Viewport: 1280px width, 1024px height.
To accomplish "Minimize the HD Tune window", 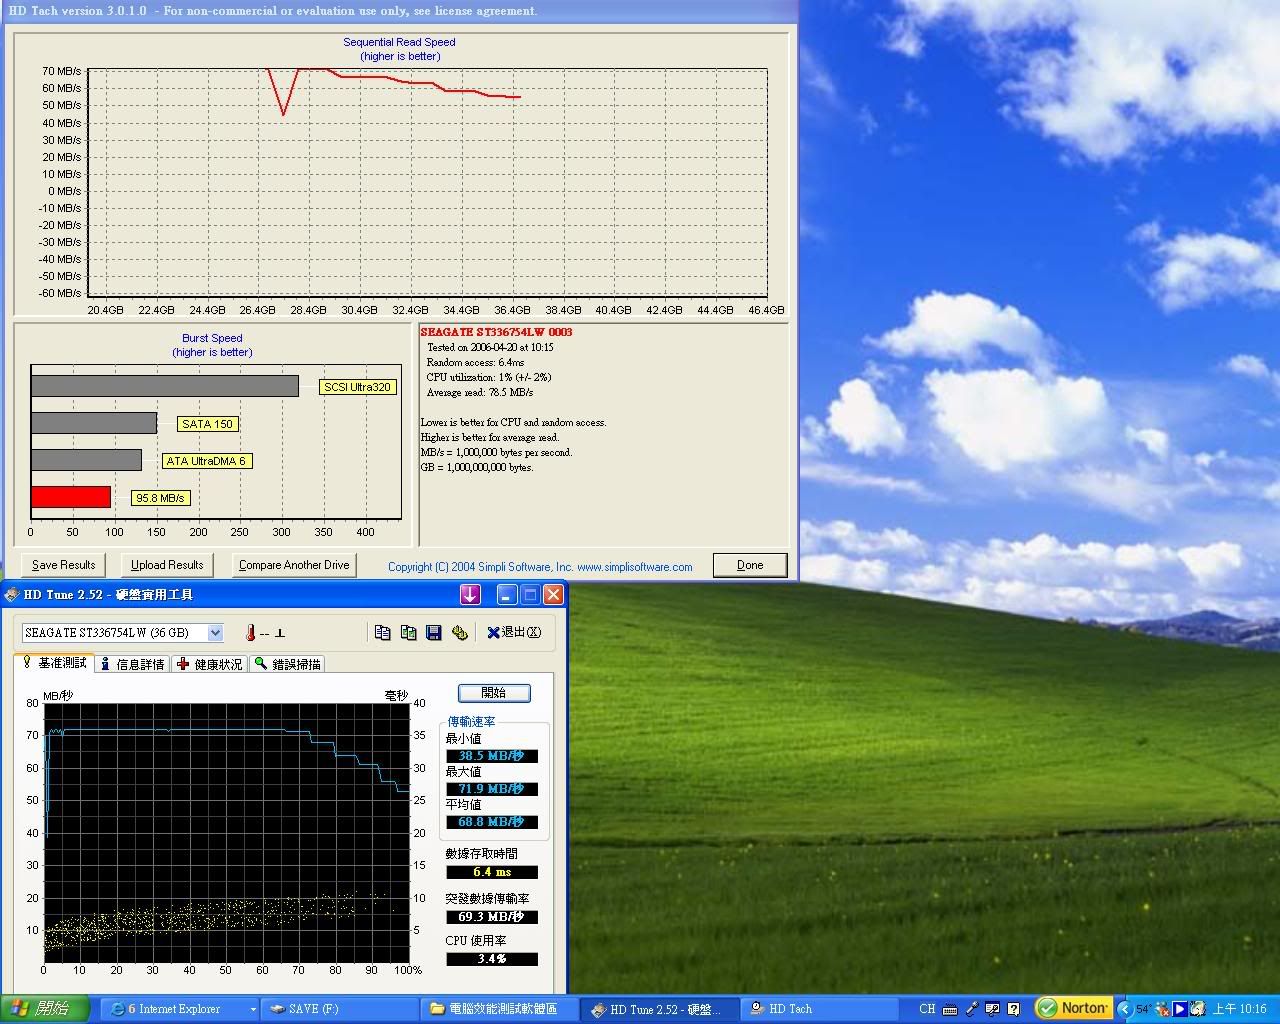I will click(507, 595).
